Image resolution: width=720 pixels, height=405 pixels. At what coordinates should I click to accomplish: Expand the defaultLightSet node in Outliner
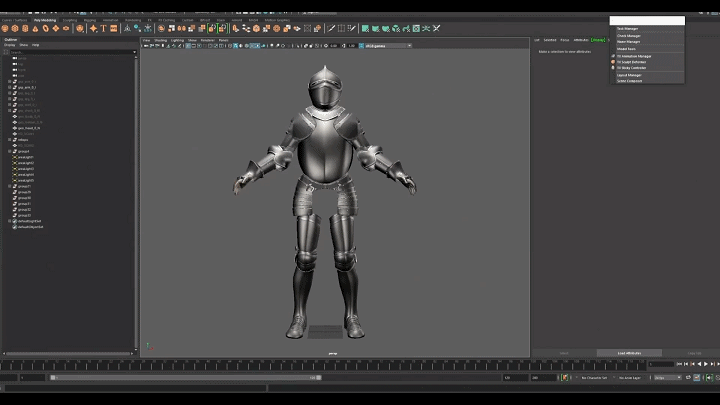coord(9,221)
